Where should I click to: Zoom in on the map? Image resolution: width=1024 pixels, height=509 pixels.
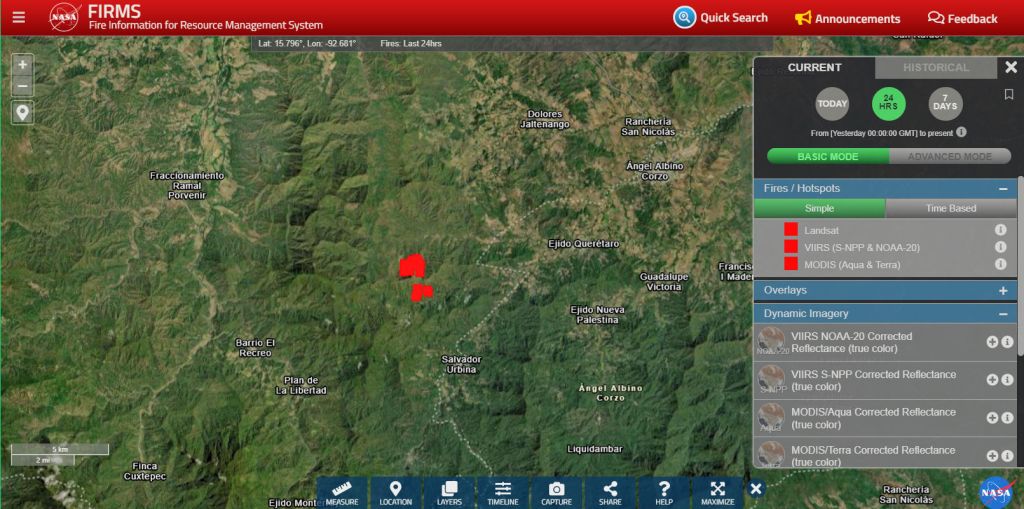click(x=22, y=64)
